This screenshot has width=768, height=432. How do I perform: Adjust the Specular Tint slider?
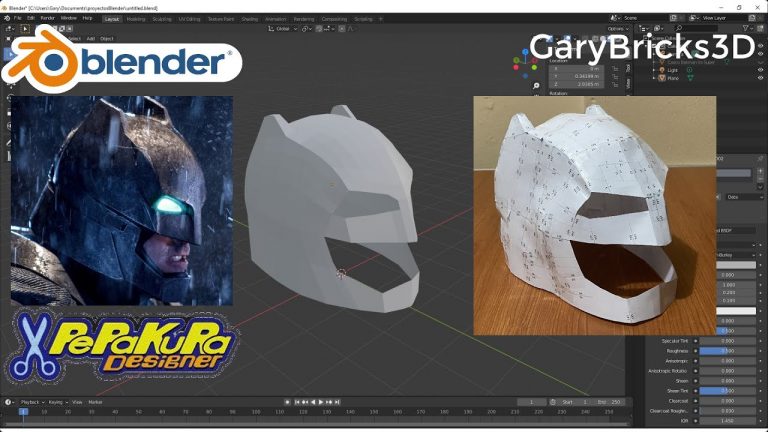click(x=727, y=341)
